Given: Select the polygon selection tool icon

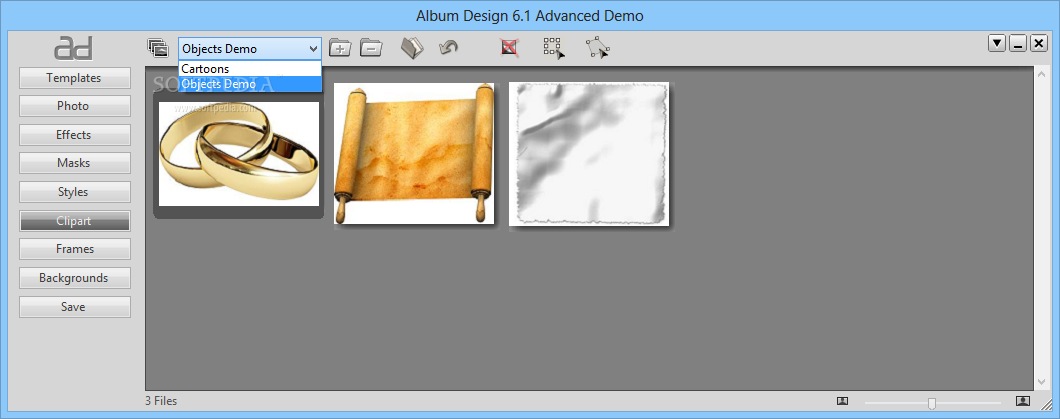Looking at the screenshot, I should (598, 48).
